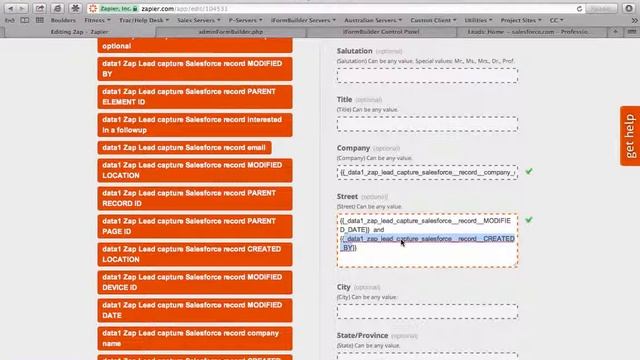640x360 pixels.
Task: Open the P-Servers bookmarks dropdown
Action: (245, 20)
